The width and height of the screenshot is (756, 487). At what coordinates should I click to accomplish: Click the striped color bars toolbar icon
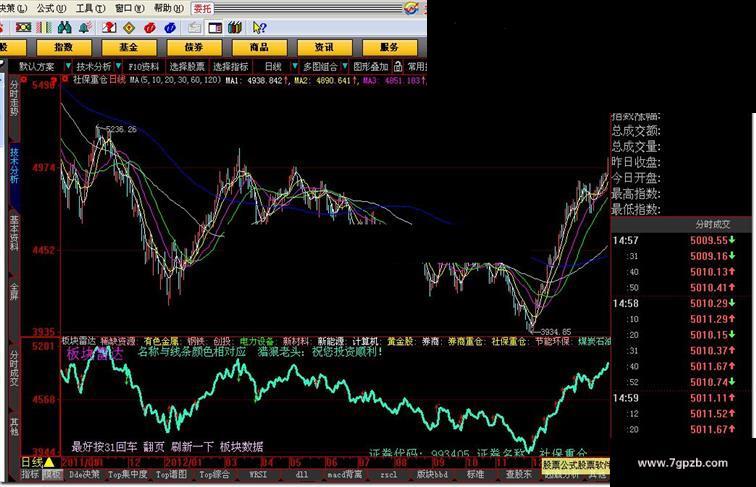44,27
